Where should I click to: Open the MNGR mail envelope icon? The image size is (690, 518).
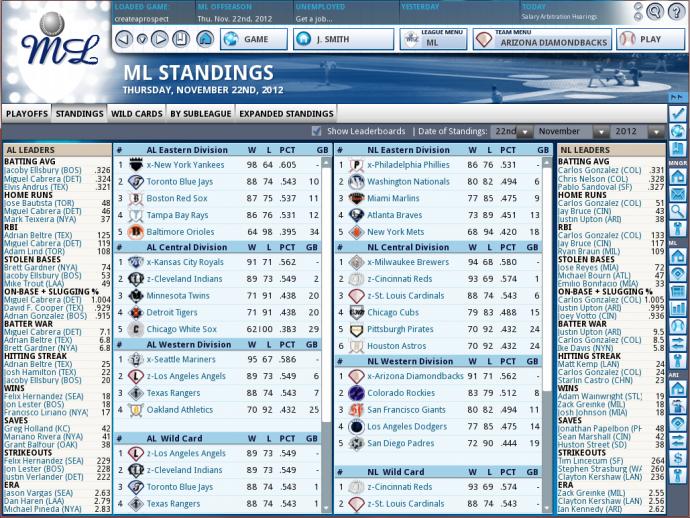(678, 194)
